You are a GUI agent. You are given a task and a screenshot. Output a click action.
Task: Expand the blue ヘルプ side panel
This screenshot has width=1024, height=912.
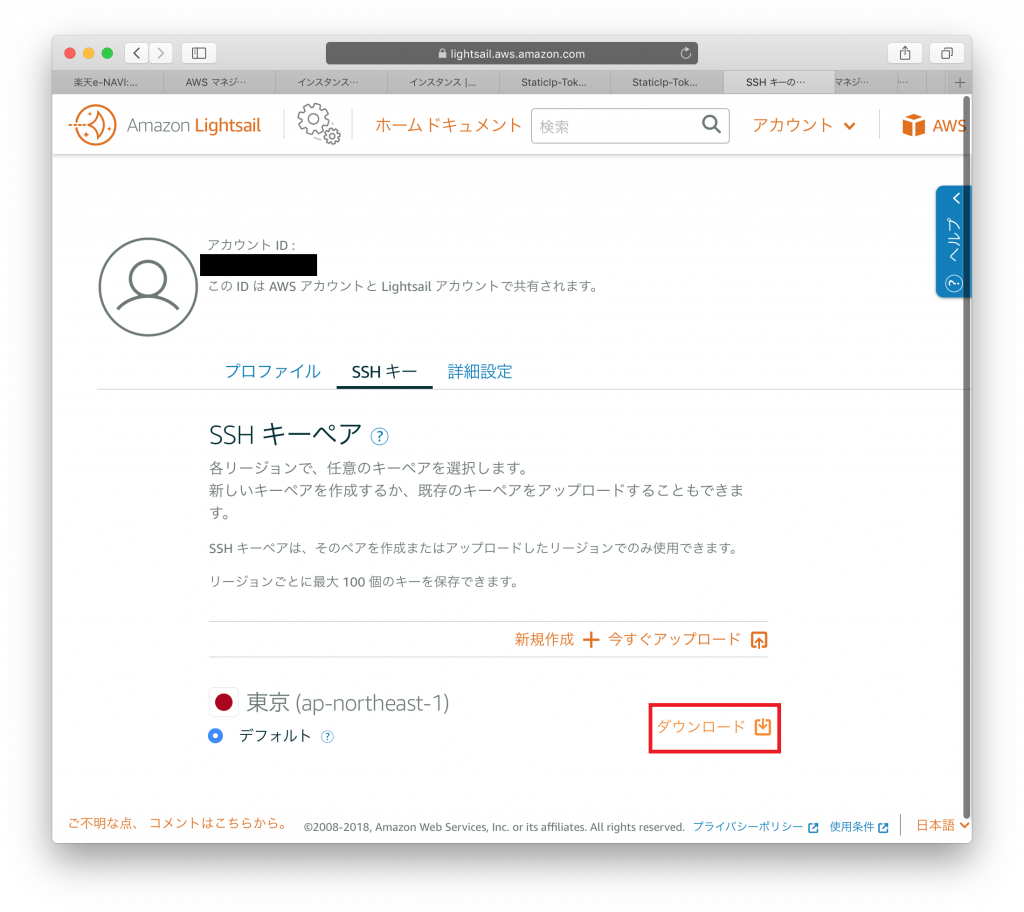pyautogui.click(x=953, y=242)
